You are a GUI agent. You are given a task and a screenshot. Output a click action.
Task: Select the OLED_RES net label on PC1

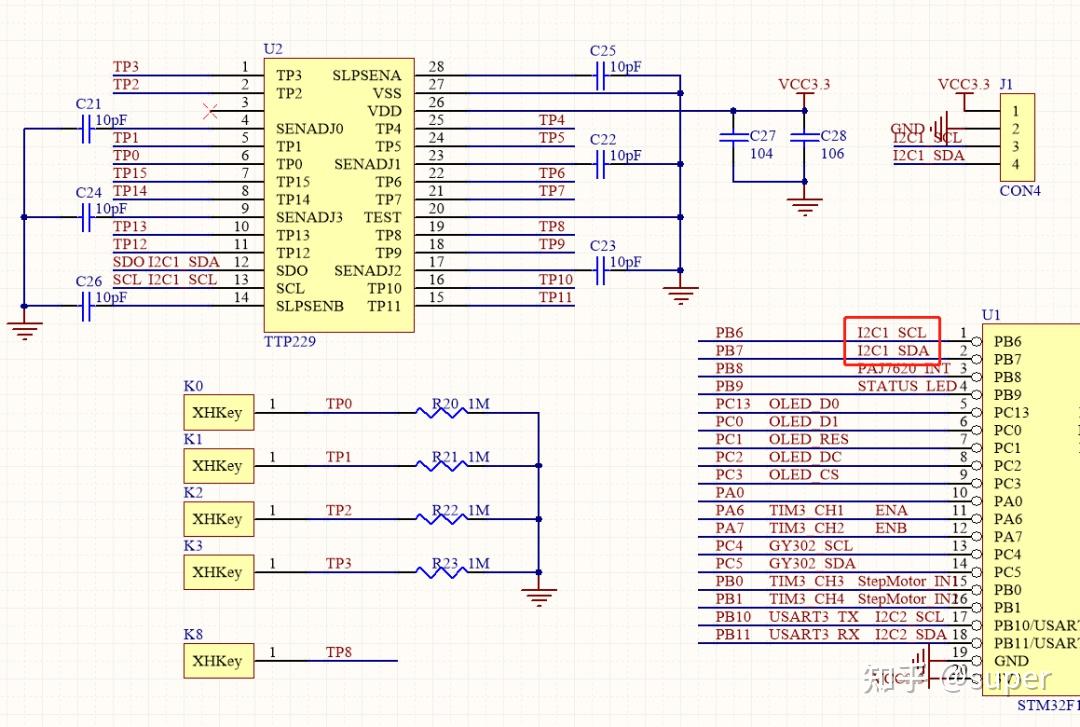pyautogui.click(x=806, y=439)
